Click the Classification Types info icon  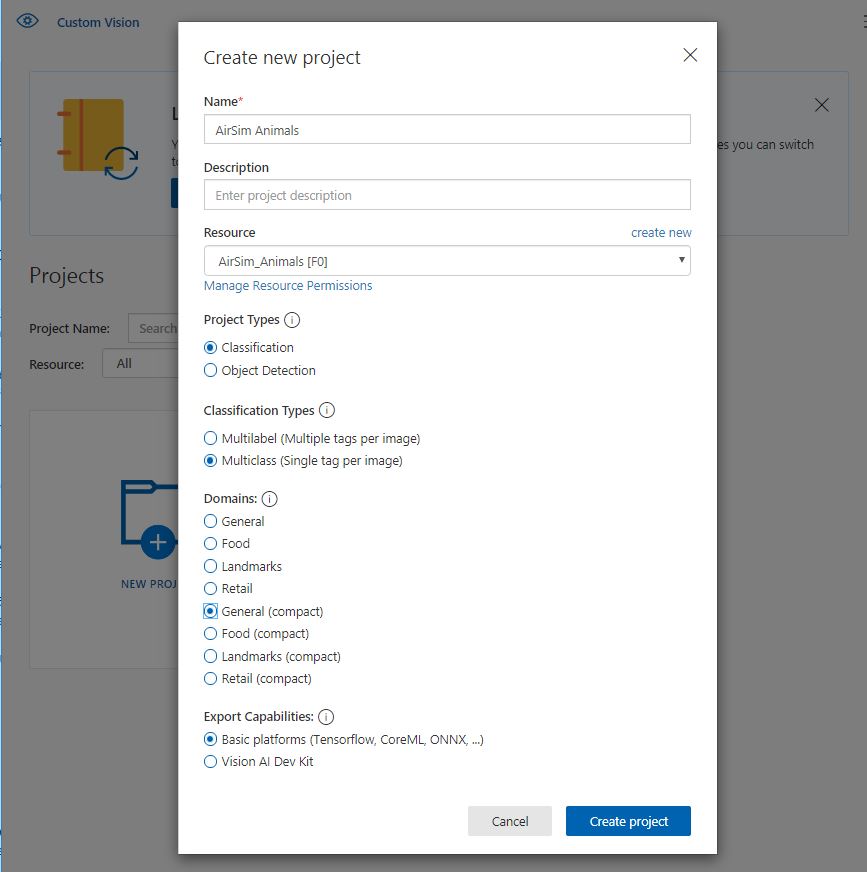[x=327, y=410]
